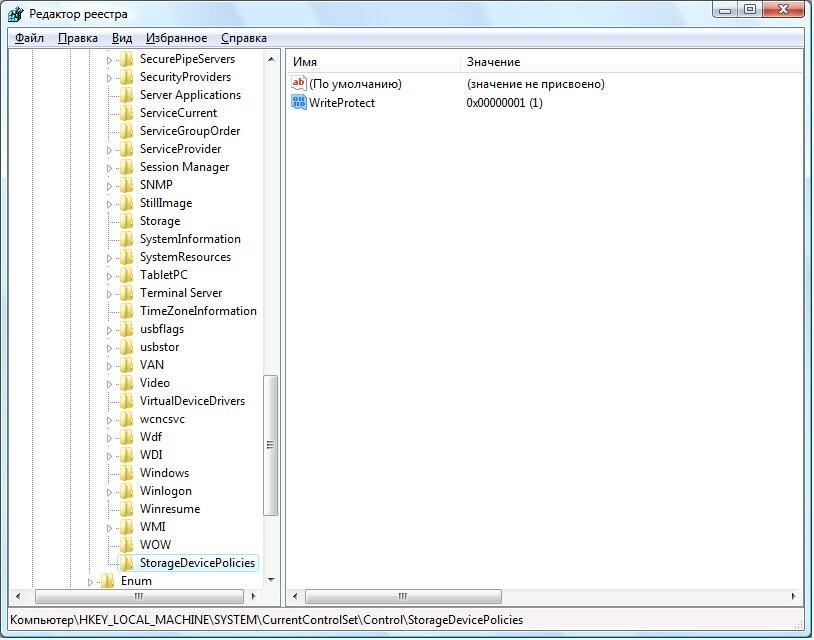Screen dimensions: 814x640
Task: Click the Storage folder icon
Action: pos(126,221)
